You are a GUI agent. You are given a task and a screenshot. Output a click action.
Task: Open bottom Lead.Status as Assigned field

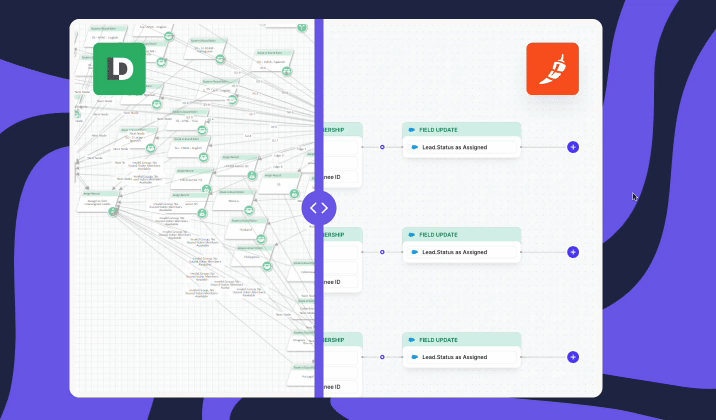(x=462, y=357)
